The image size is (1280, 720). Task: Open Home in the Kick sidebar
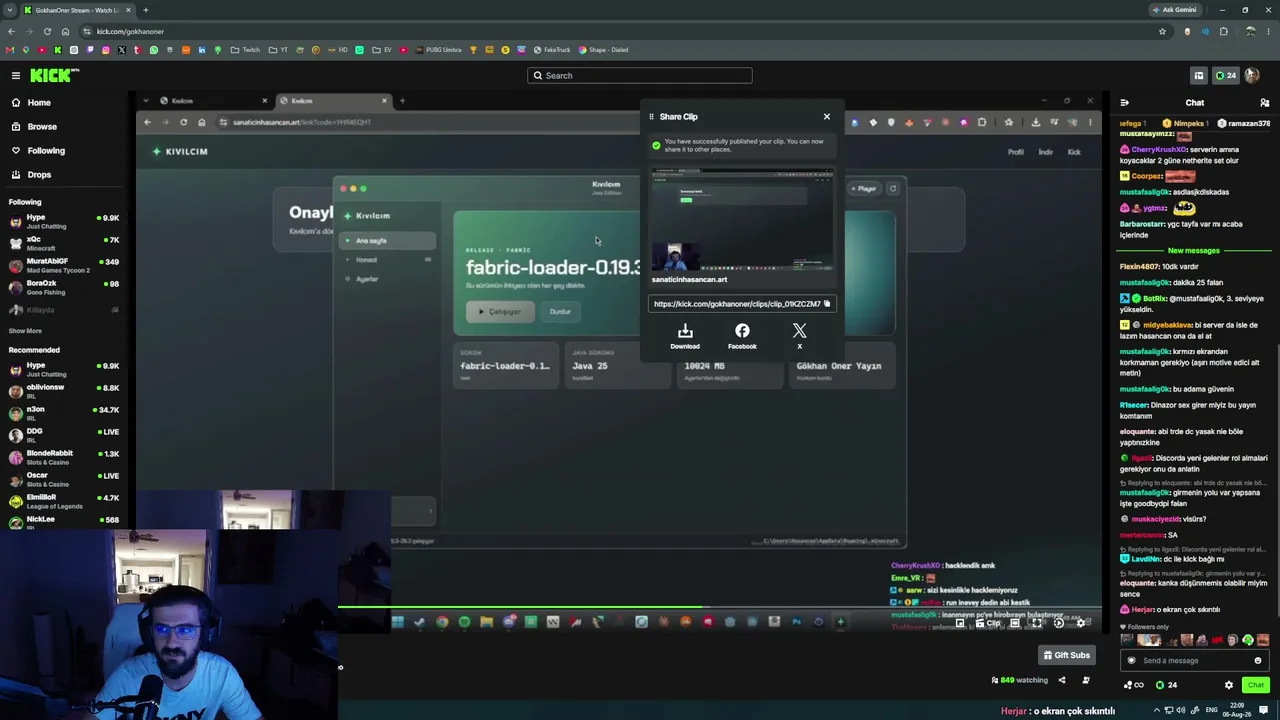(x=64, y=102)
